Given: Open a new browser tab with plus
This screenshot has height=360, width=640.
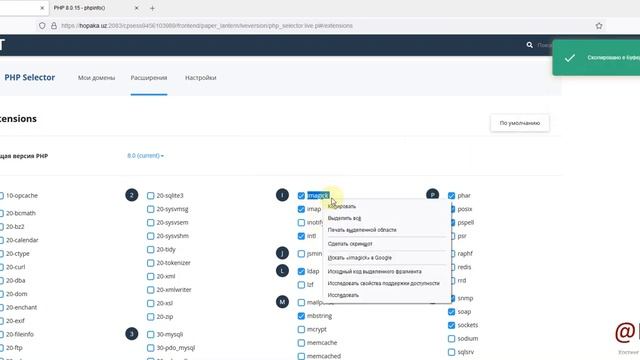Looking at the screenshot, I should click(x=152, y=8).
